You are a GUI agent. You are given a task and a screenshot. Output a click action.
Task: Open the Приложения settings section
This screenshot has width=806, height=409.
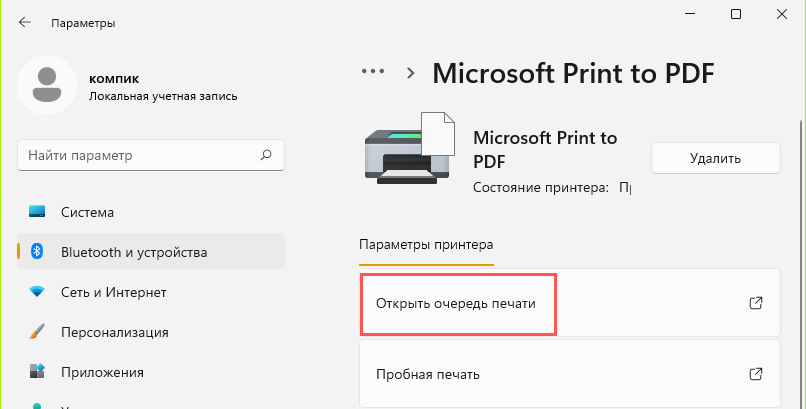click(101, 372)
